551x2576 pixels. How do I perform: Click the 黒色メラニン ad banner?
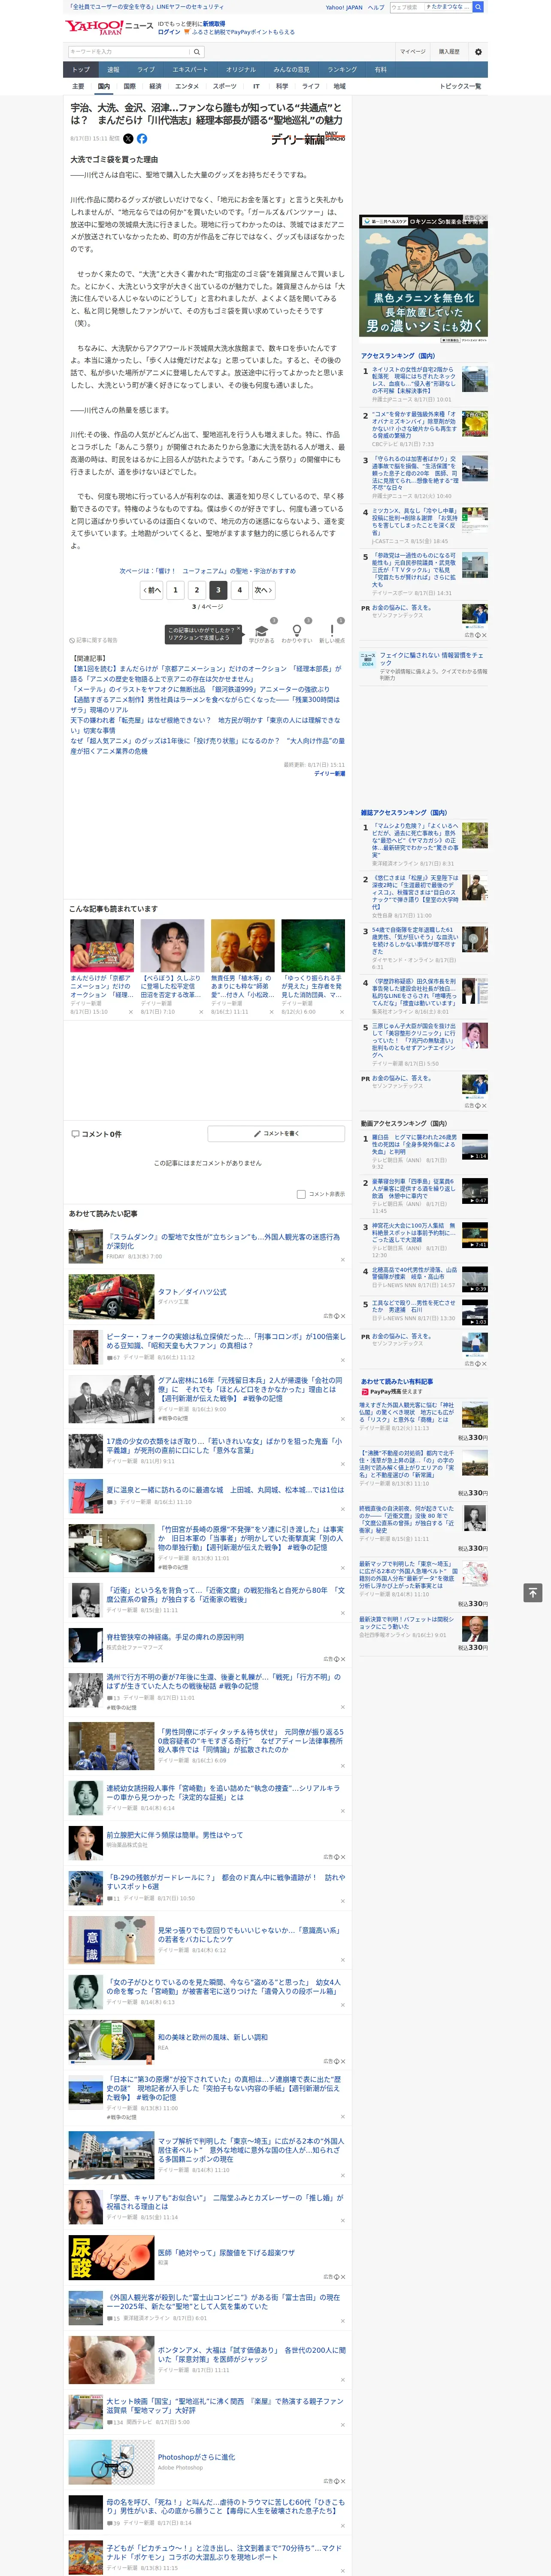423,278
